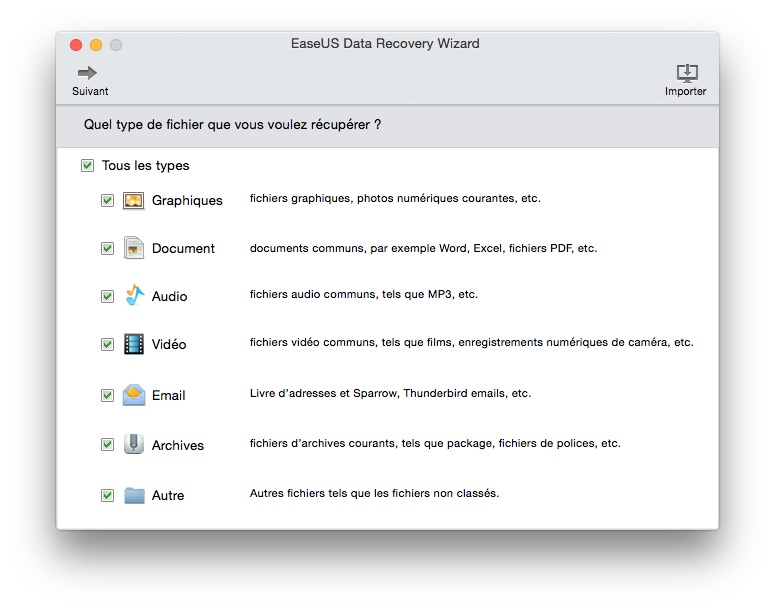Screen dimensions: 775x610
Task: Deselect the Autre checkbox
Action: click(107, 495)
